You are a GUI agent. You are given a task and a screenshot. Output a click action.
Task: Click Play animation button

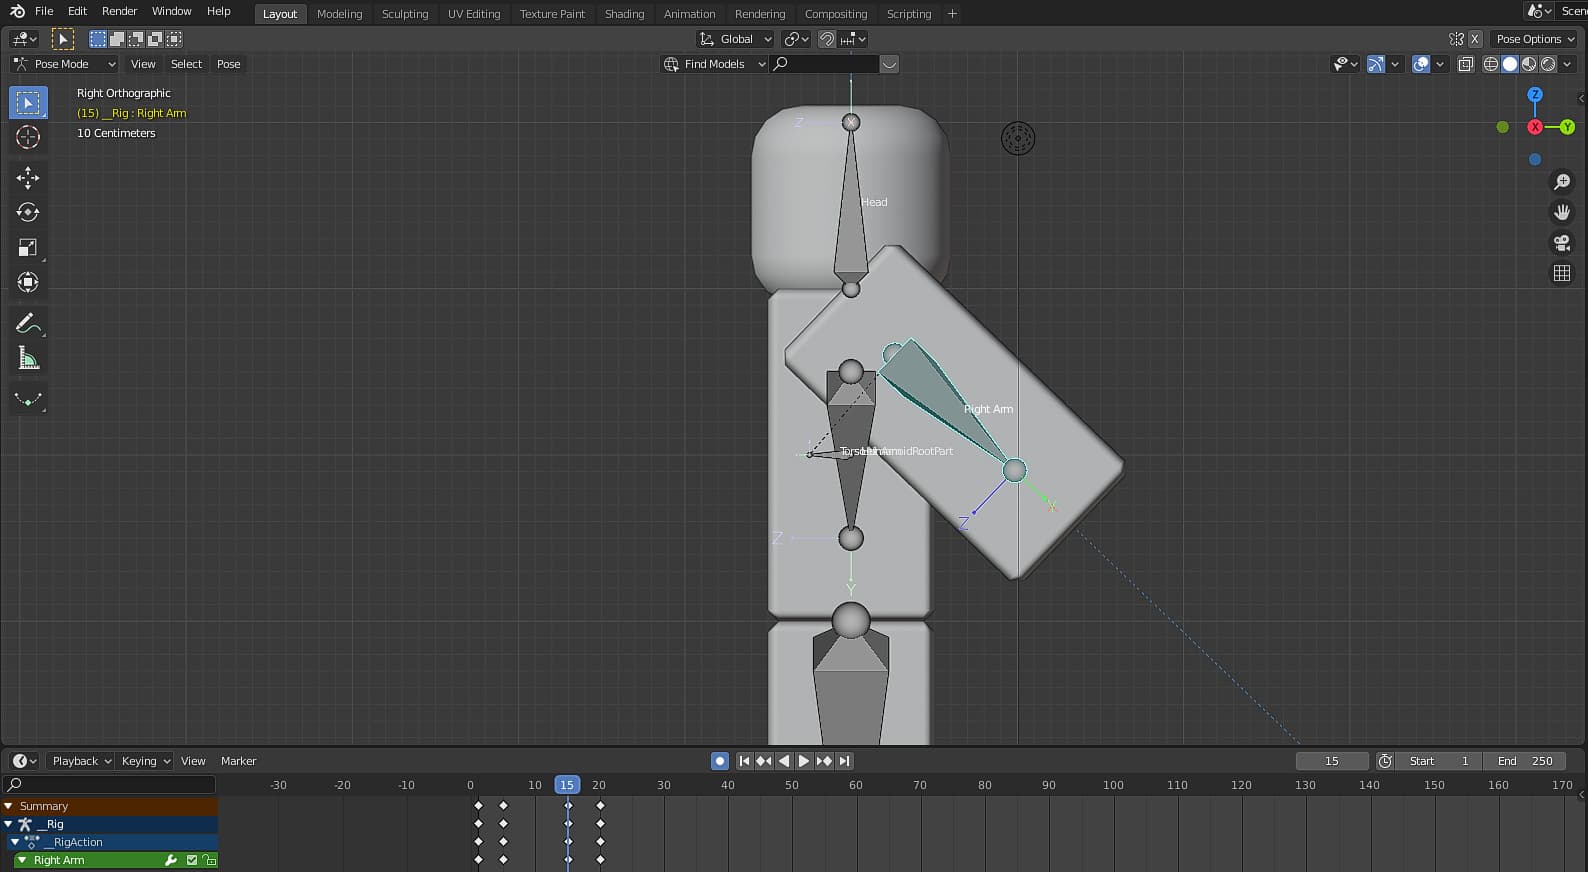coord(803,761)
